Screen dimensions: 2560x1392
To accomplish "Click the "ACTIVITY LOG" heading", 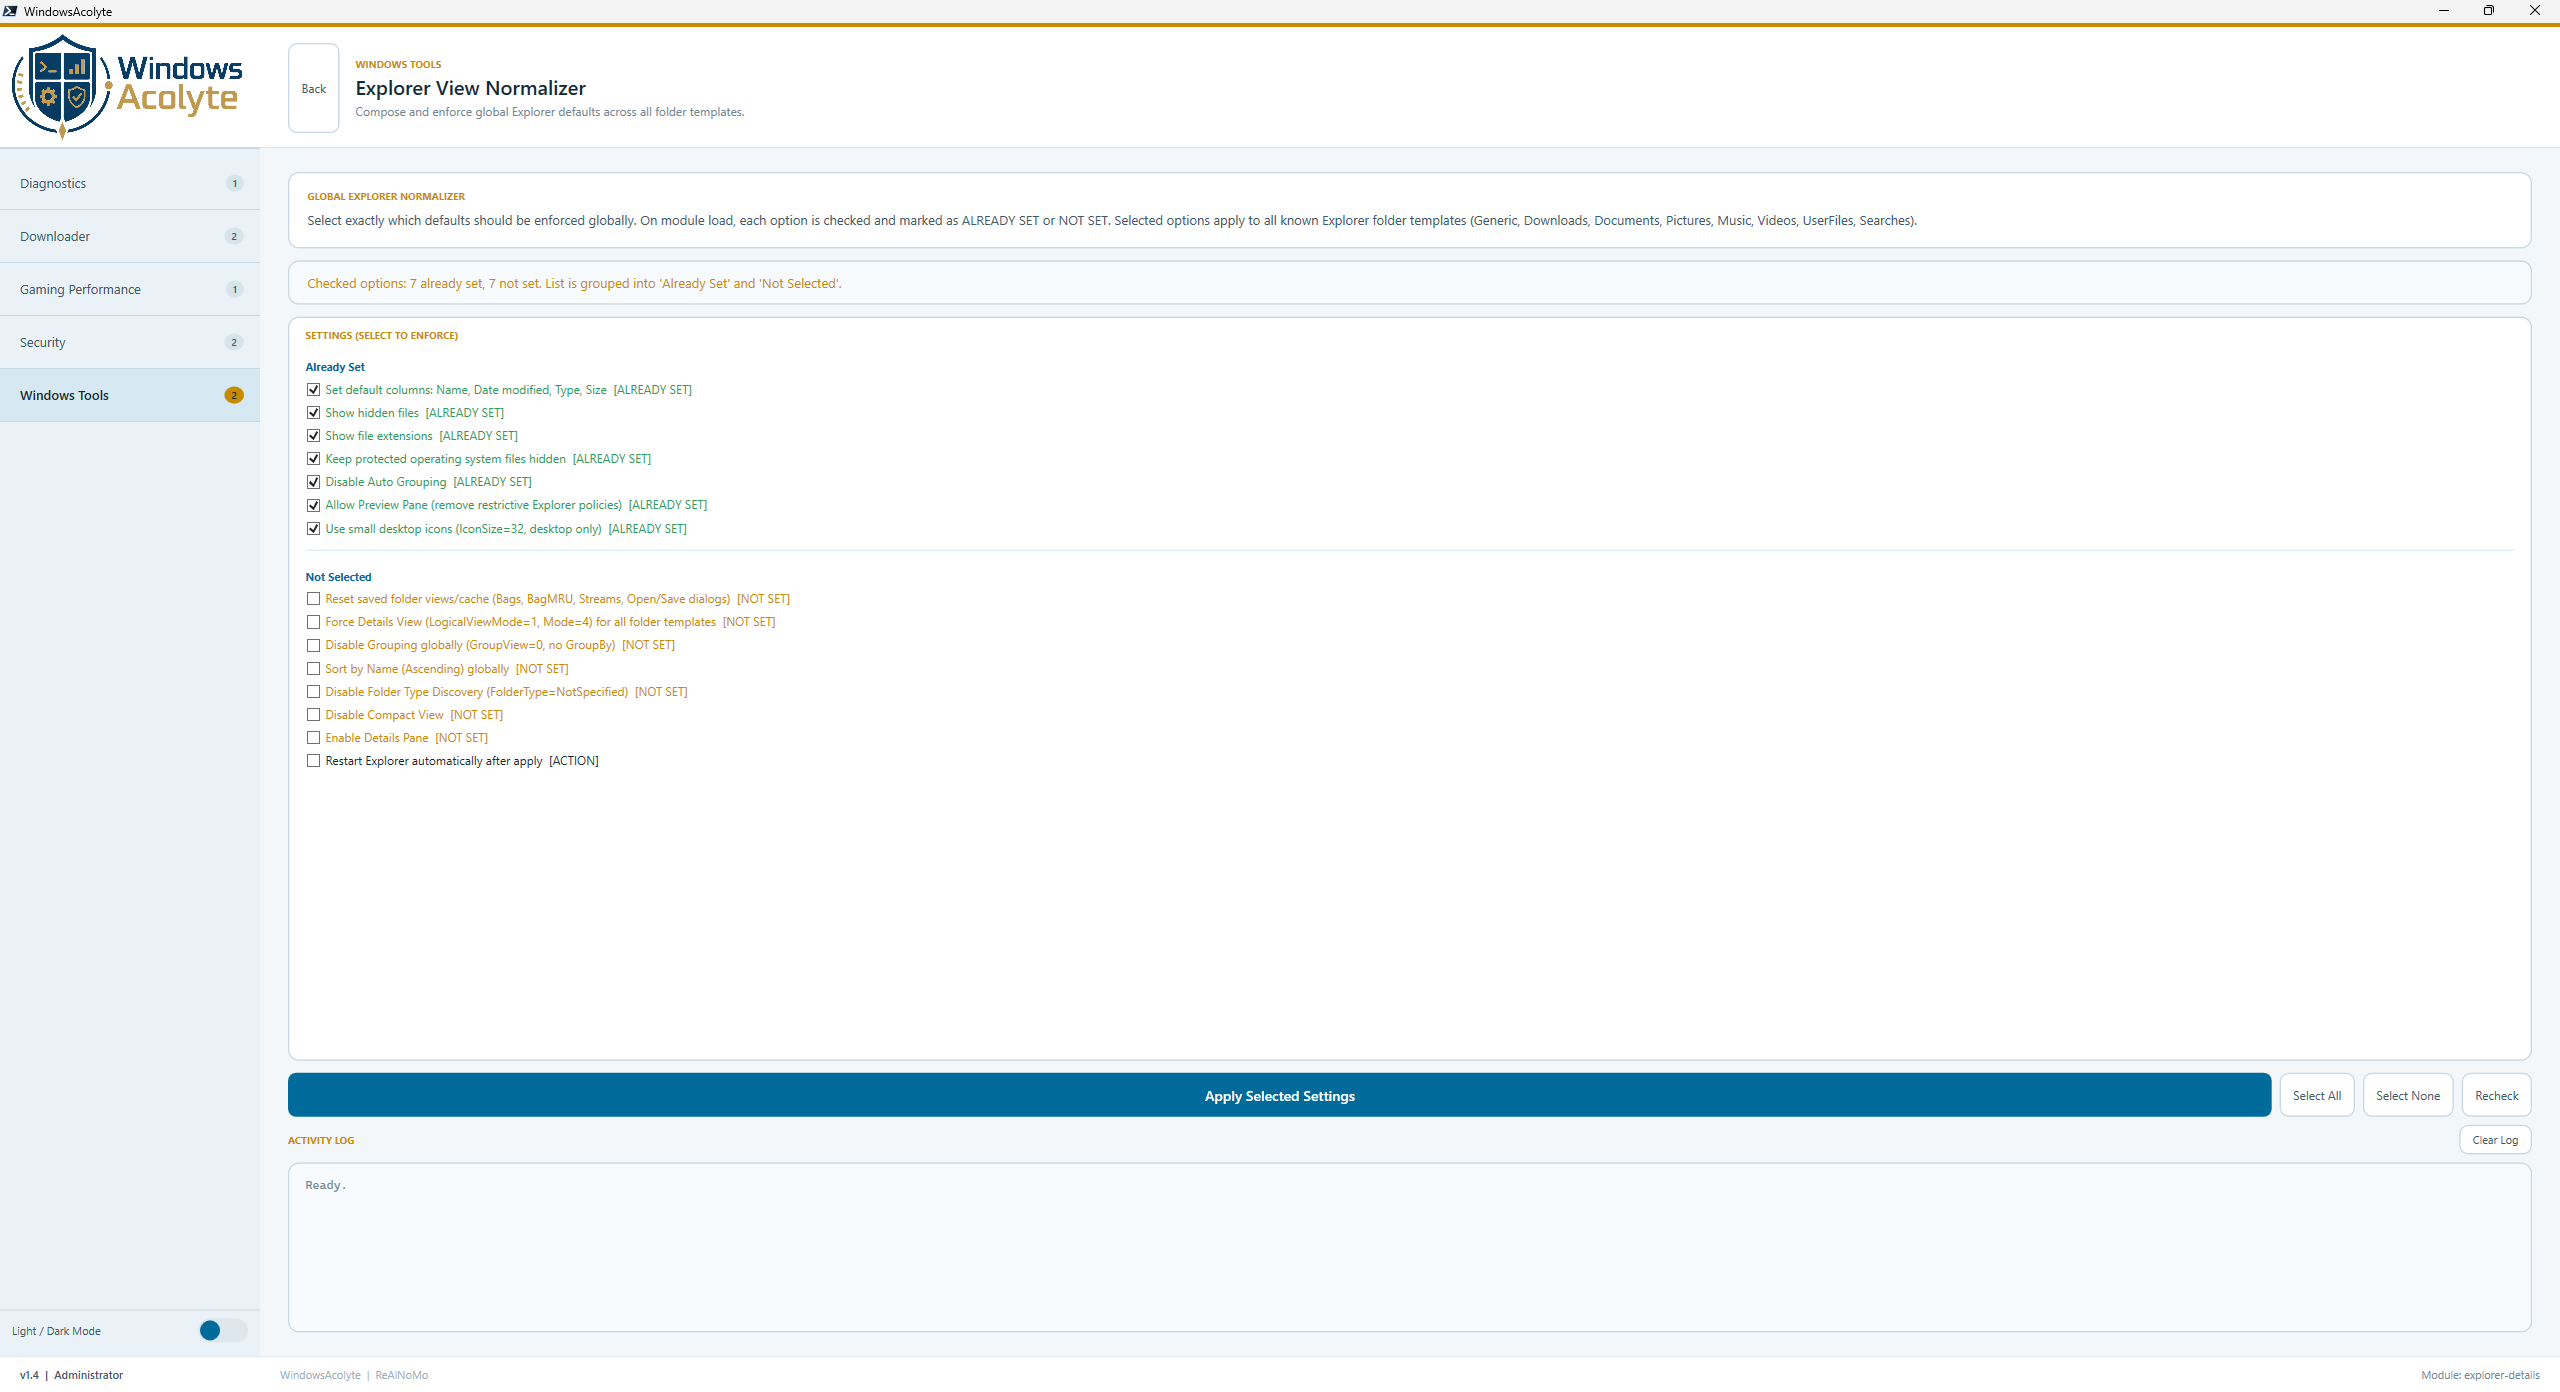I will (x=321, y=1141).
